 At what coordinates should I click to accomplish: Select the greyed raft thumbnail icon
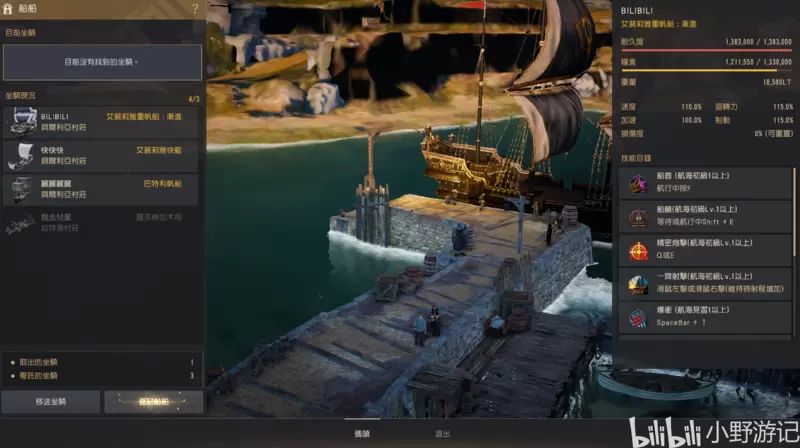20,223
